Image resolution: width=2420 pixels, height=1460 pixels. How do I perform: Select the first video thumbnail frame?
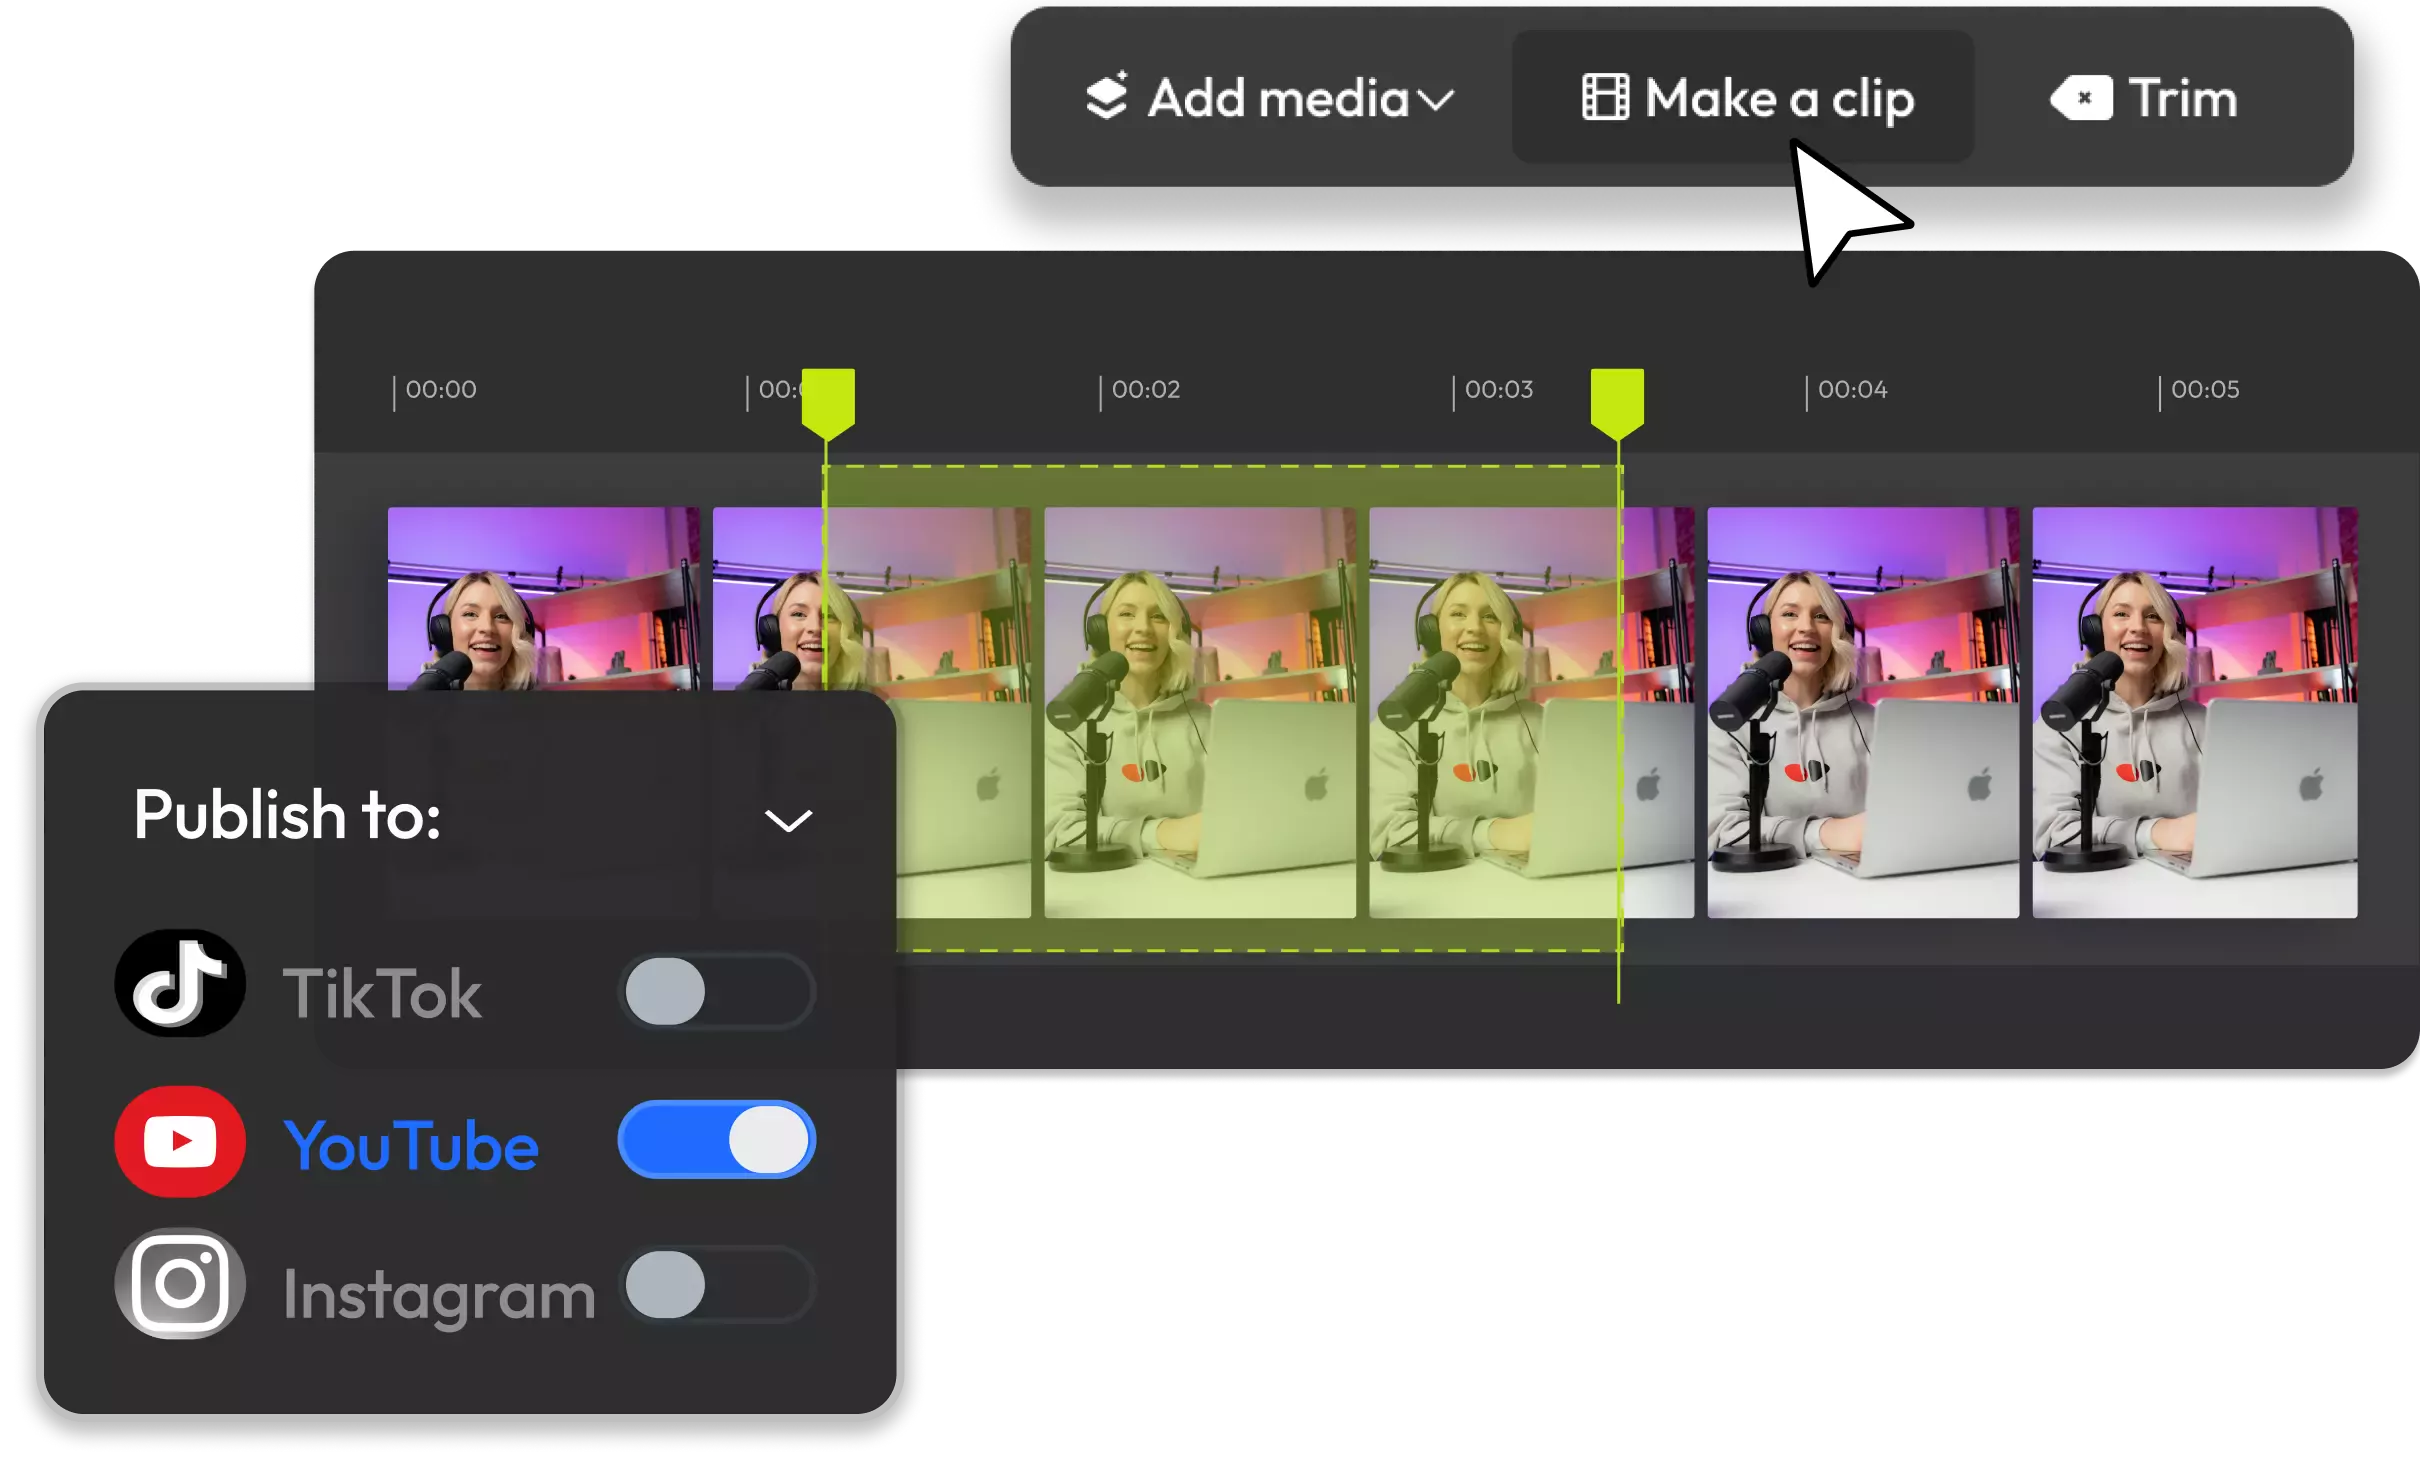pos(543,598)
